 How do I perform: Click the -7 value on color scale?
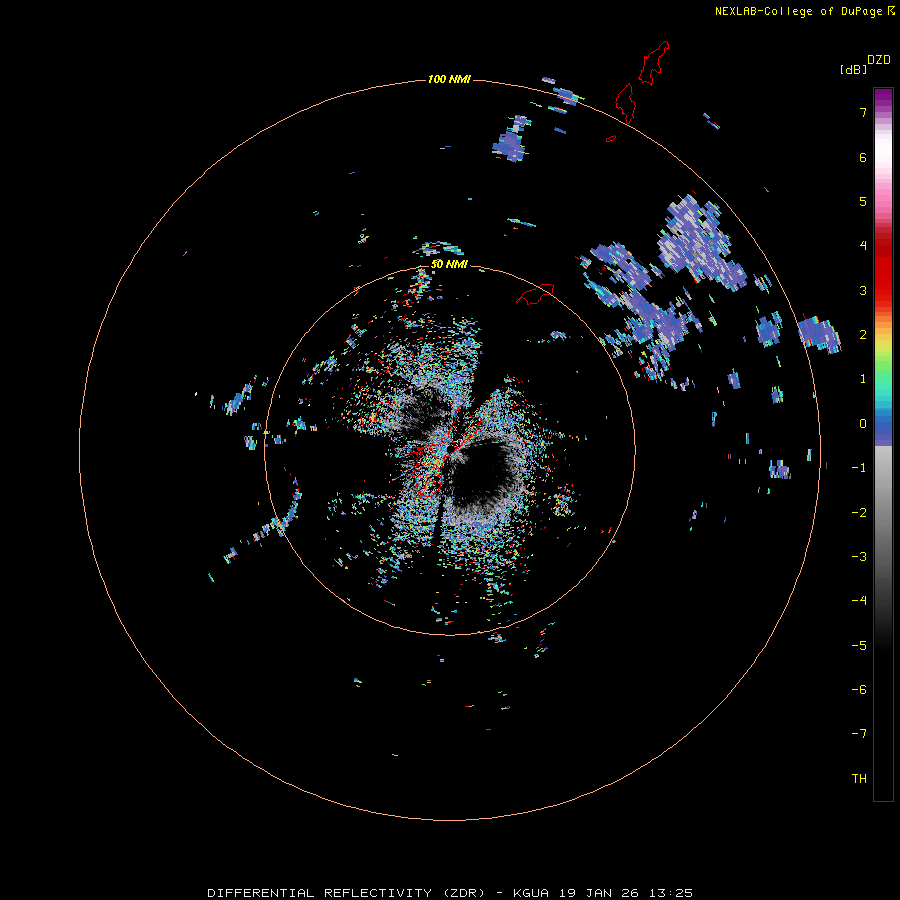859,734
